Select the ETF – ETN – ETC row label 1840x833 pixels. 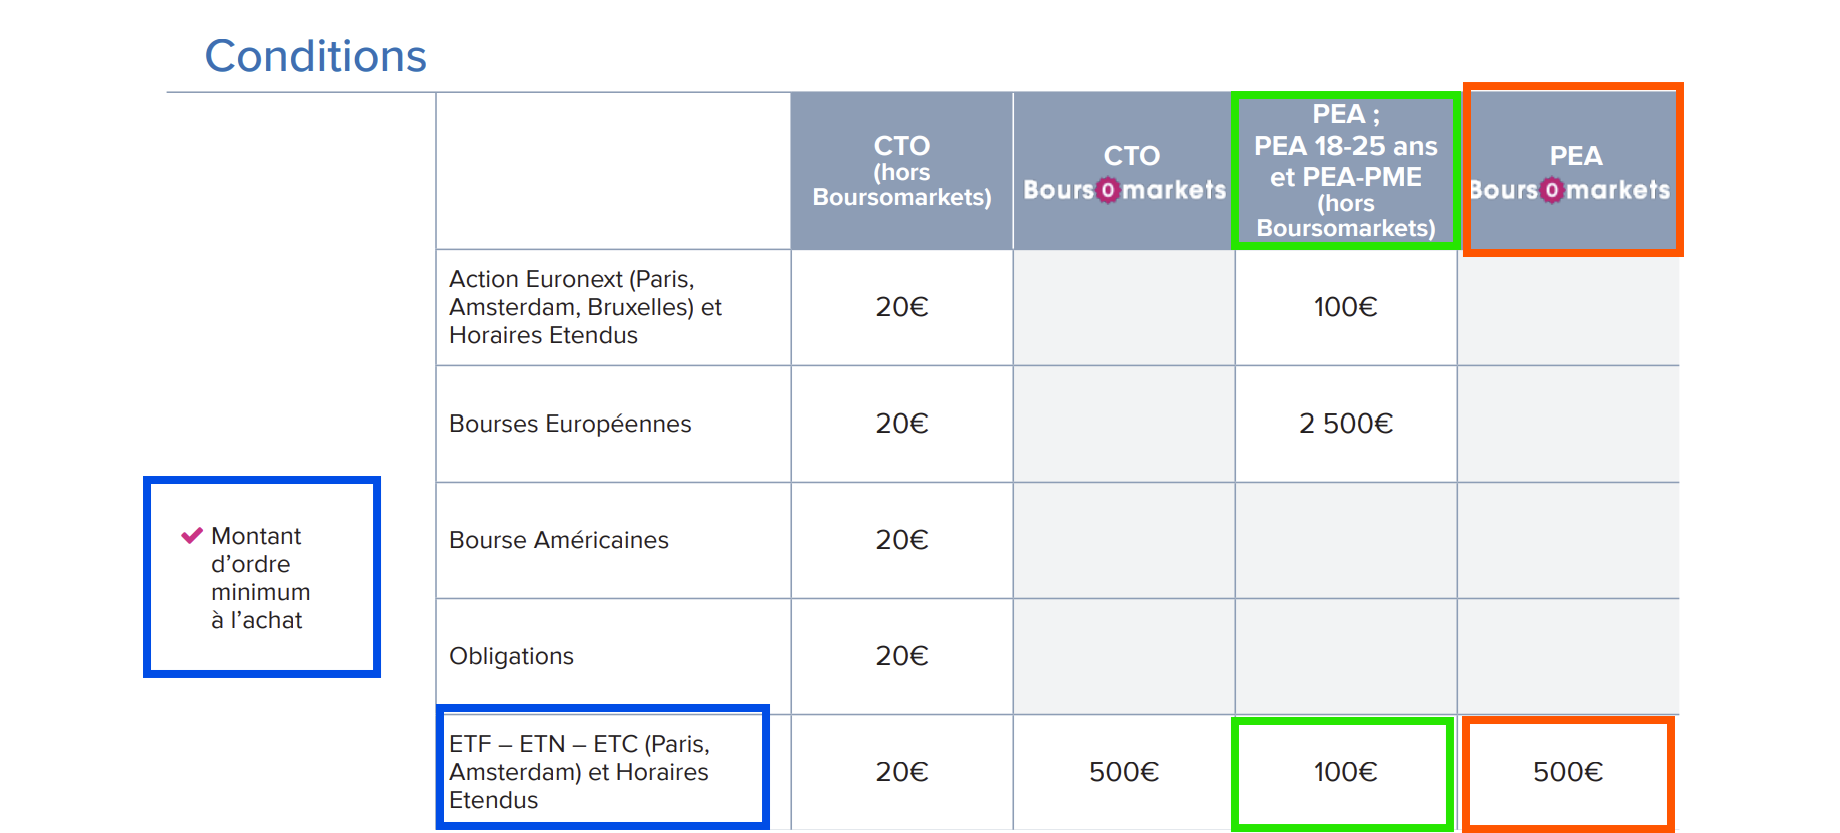[x=579, y=772]
